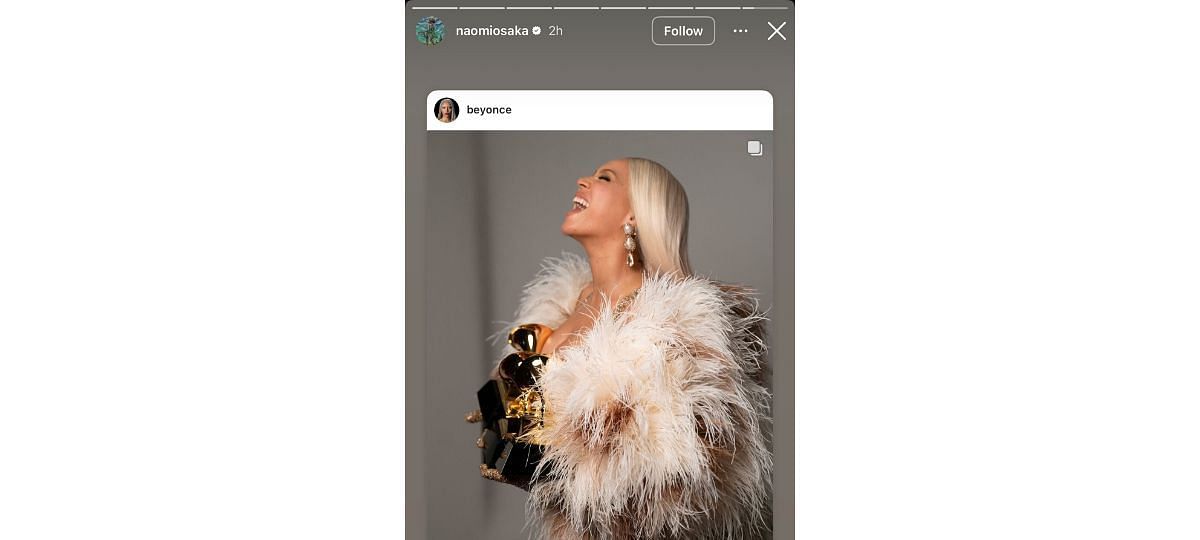This screenshot has width=1200, height=540.
Task: Open naomiosaka's profile picture avatar
Action: [x=430, y=31]
